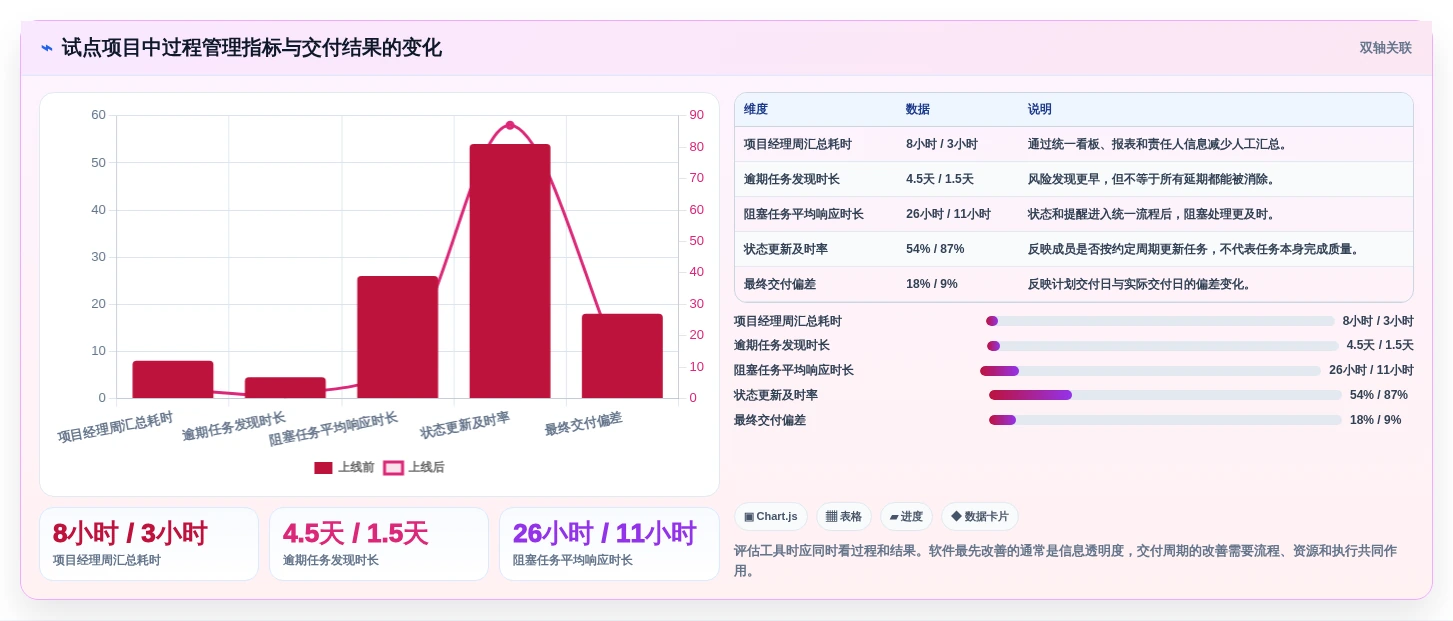
Task: Click the dashboard title 试点项目中过程管理指标与交付结果的变化
Action: [252, 48]
